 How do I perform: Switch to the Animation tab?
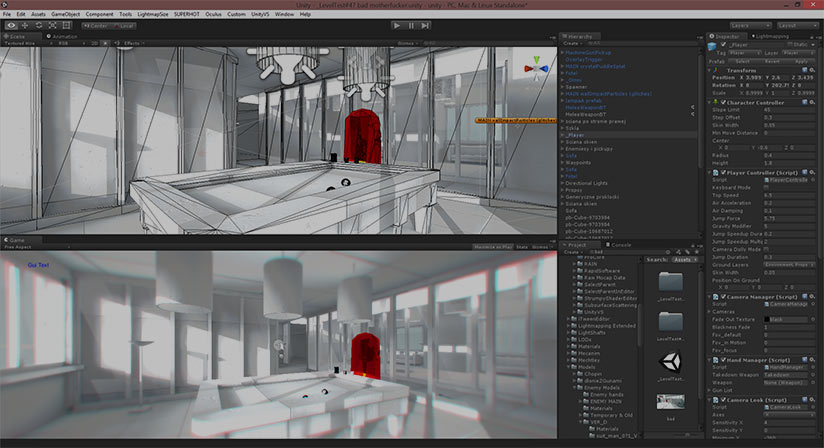tap(62, 36)
